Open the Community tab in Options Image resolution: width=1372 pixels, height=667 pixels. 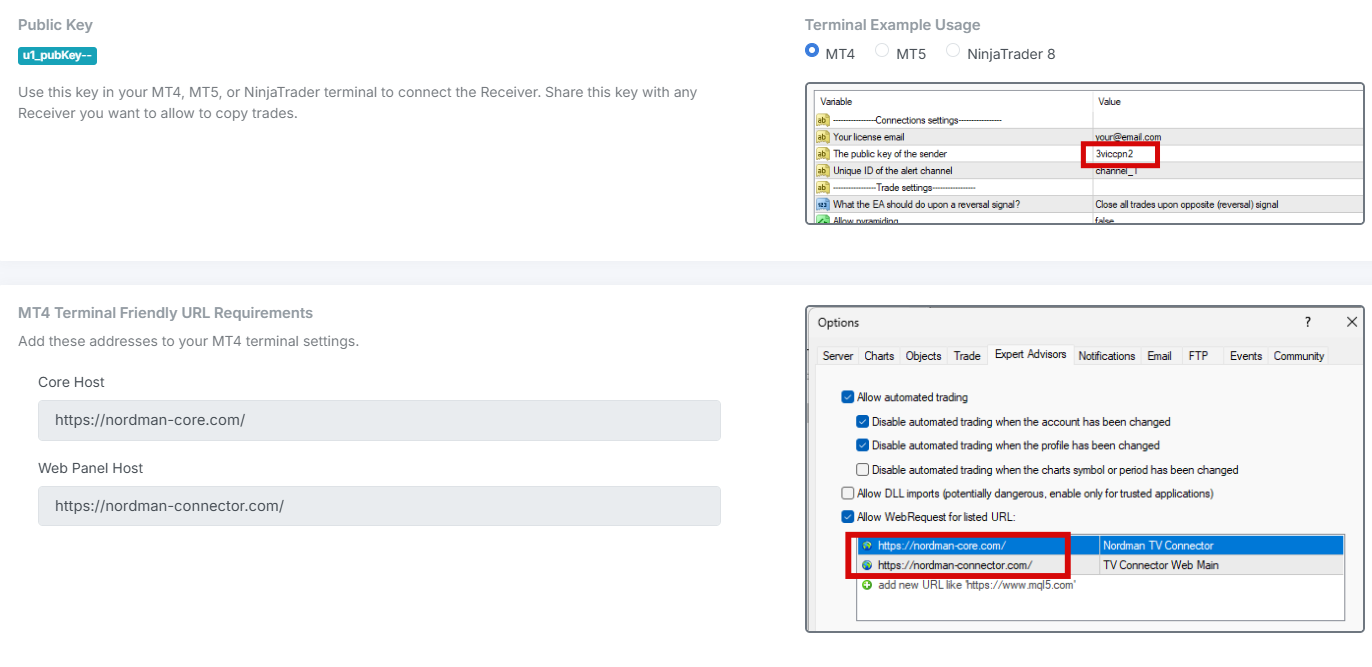(x=1299, y=356)
